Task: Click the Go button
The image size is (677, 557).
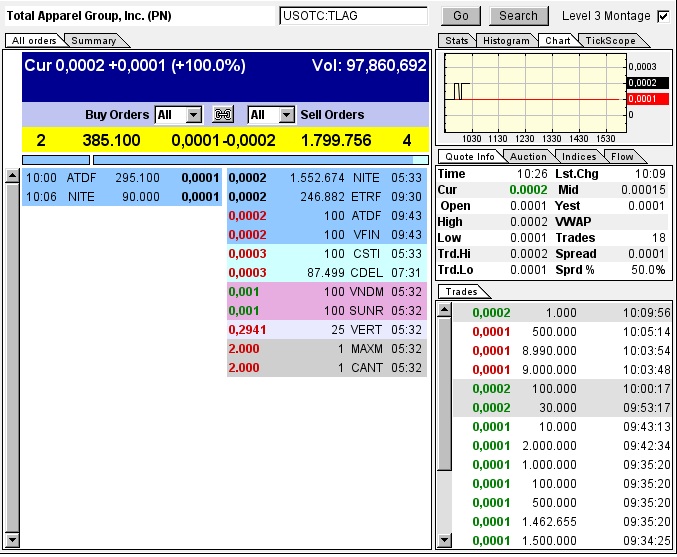Action: point(461,16)
